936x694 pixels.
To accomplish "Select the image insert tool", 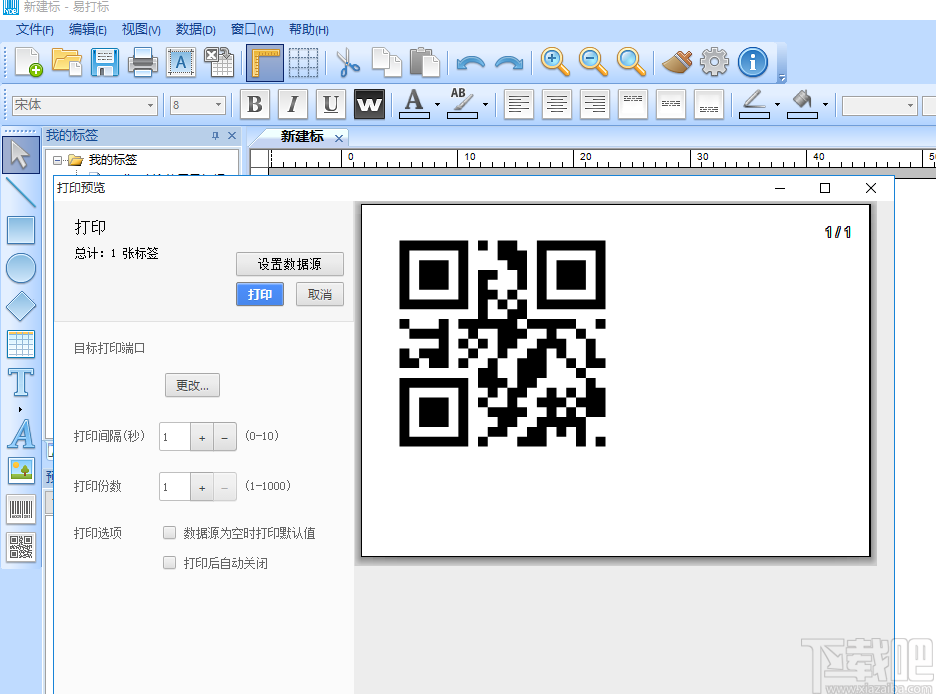I will pos(21,471).
